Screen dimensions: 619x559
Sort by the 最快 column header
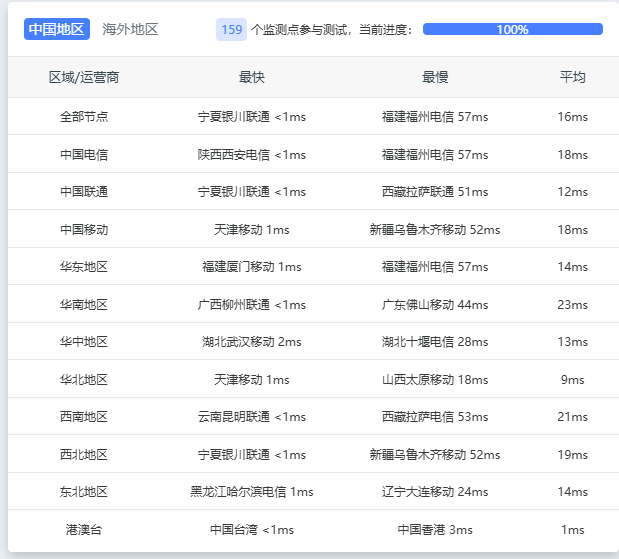251,77
